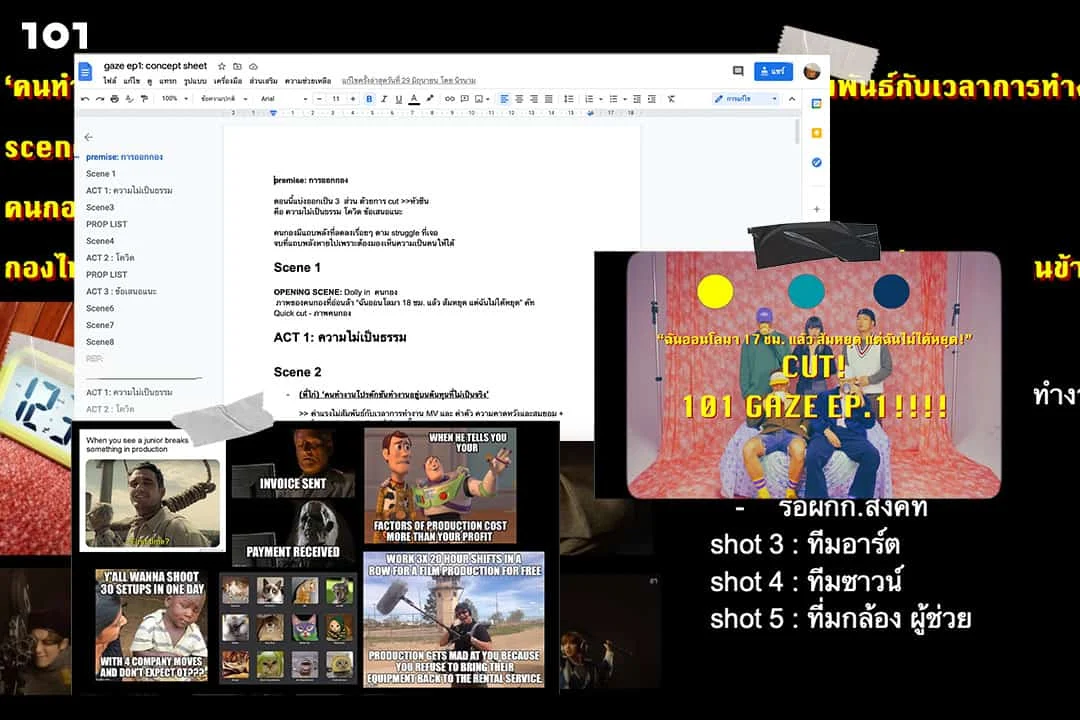This screenshot has width=1080, height=720.
Task: Open Google Calendar from the side panel
Action: (816, 104)
